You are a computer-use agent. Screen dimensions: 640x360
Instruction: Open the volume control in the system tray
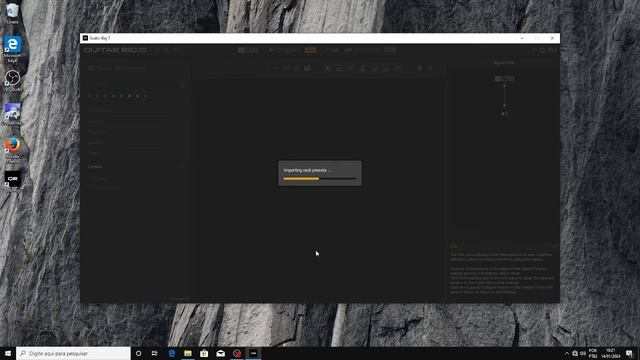click(x=583, y=353)
